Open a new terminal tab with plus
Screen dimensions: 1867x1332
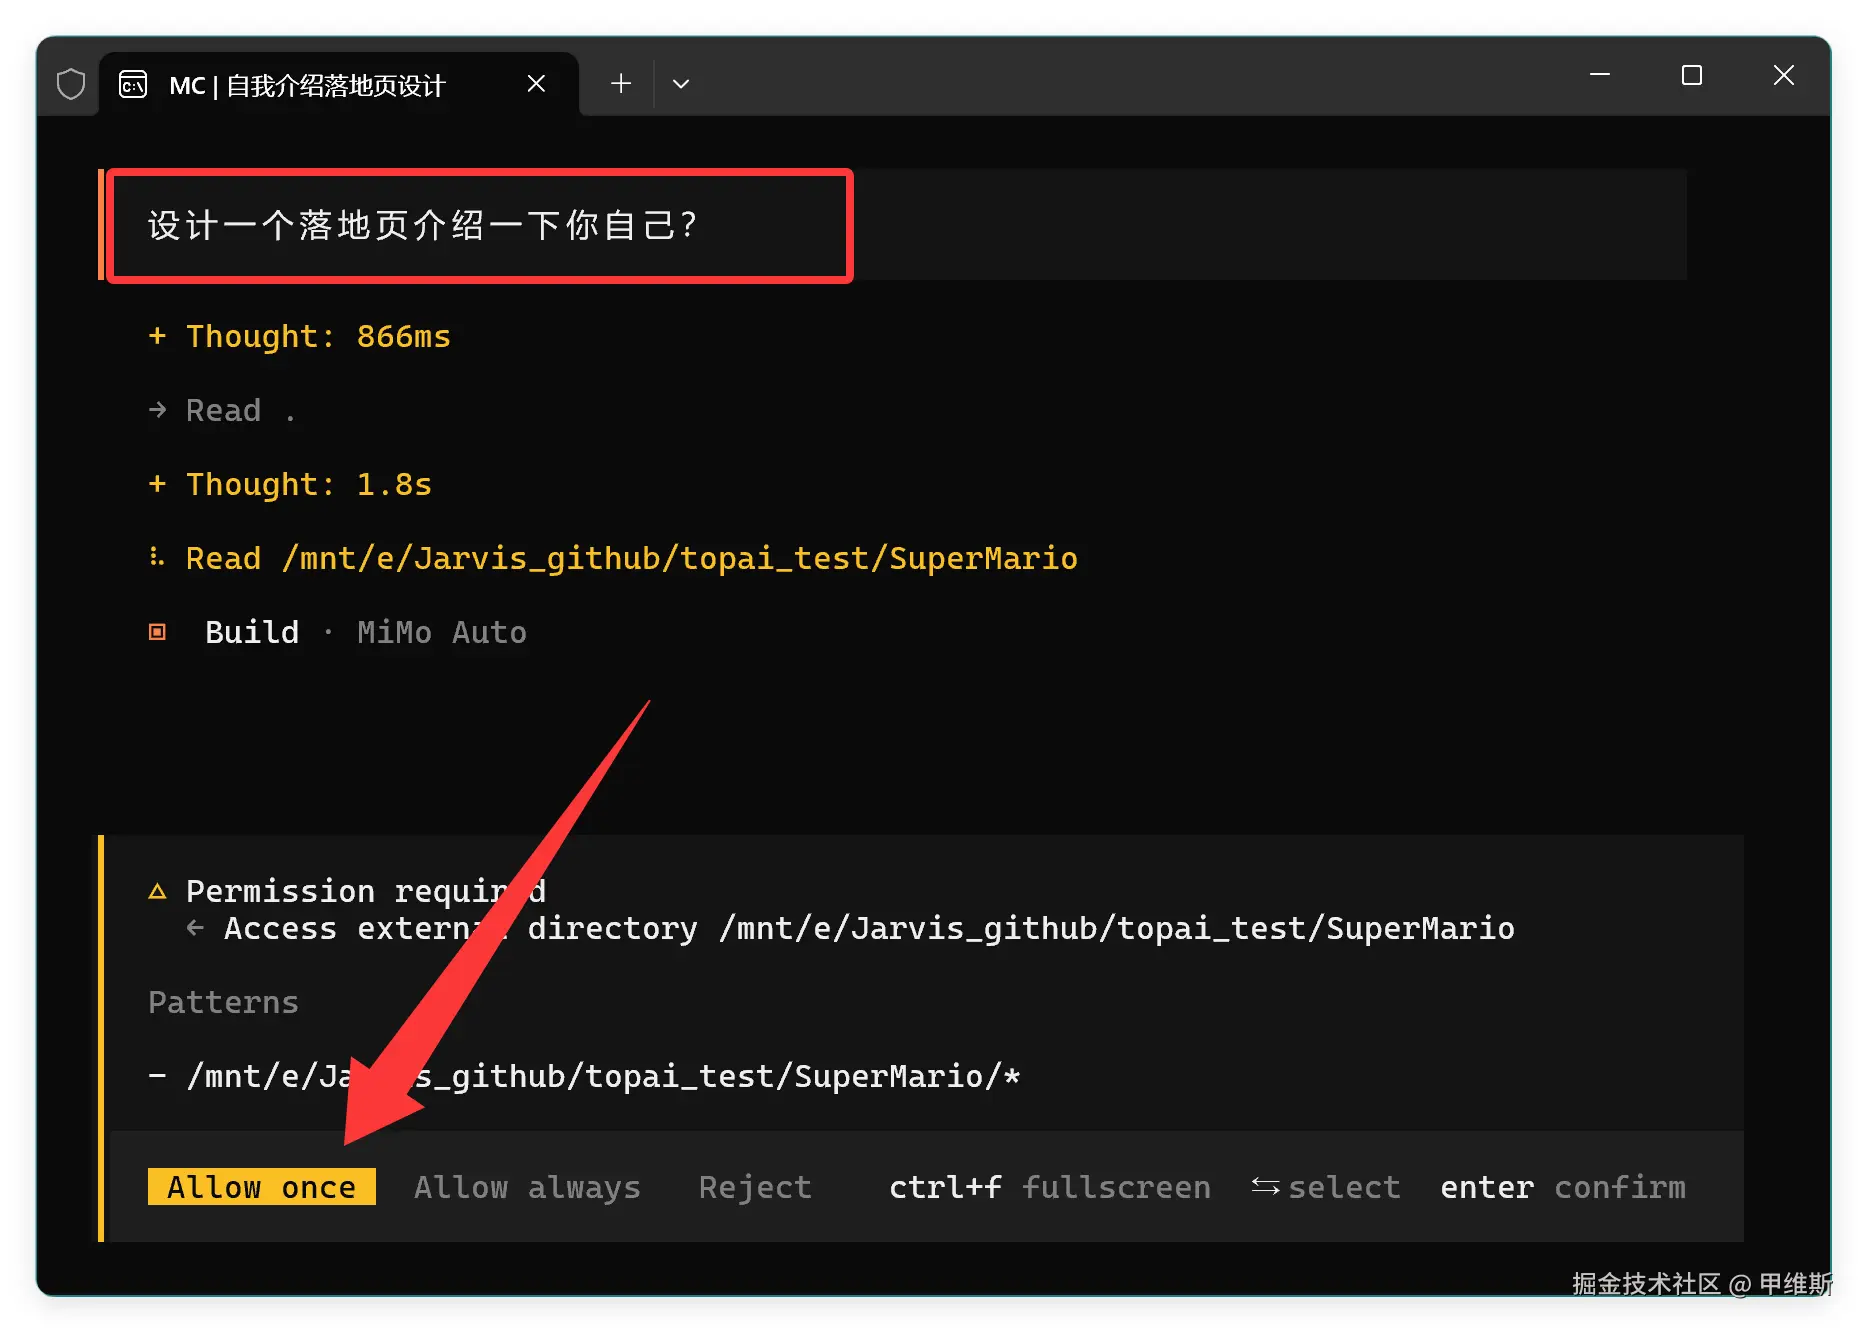621,84
